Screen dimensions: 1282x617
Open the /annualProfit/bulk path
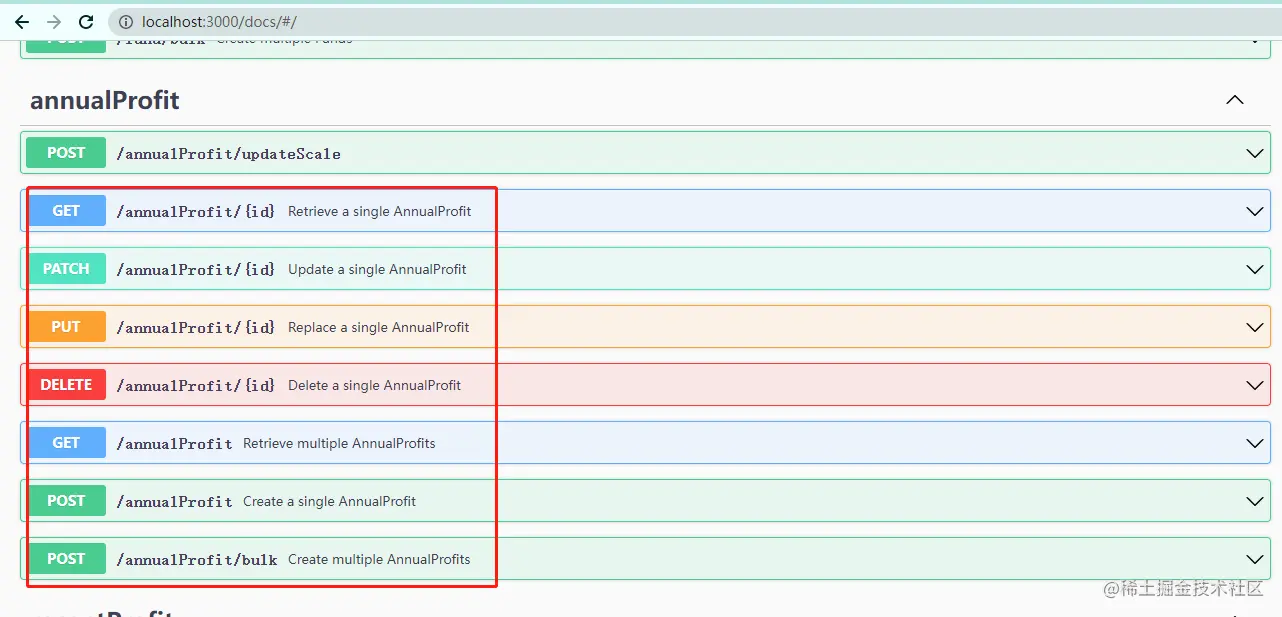[x=197, y=560]
